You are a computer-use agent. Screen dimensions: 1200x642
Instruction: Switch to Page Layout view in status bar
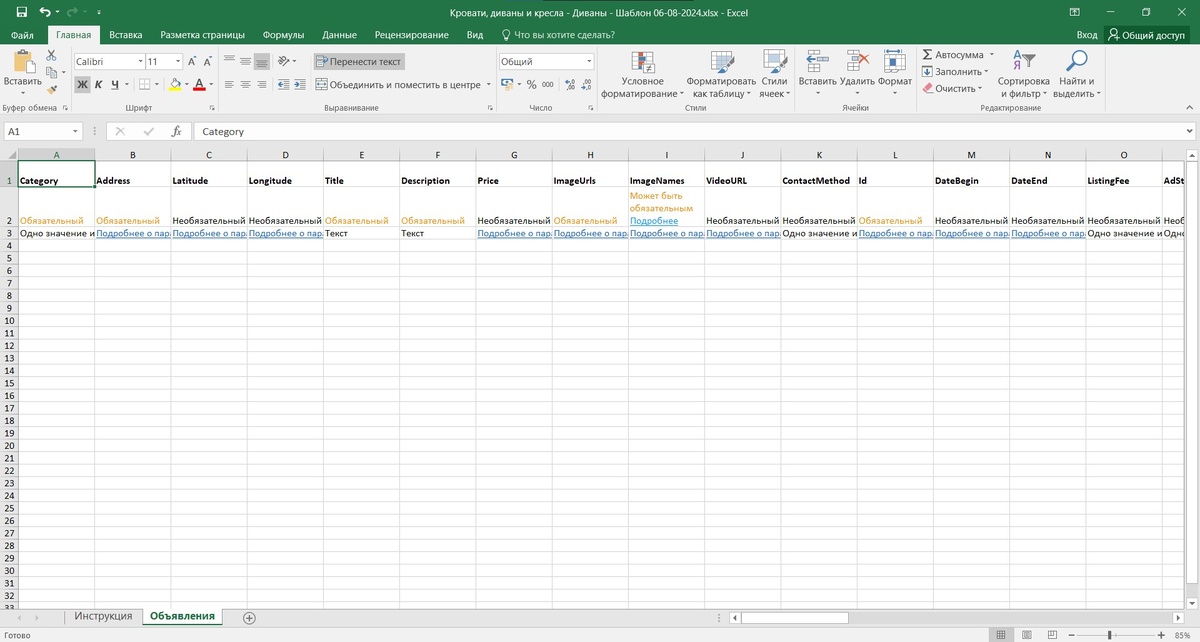coord(1027,635)
